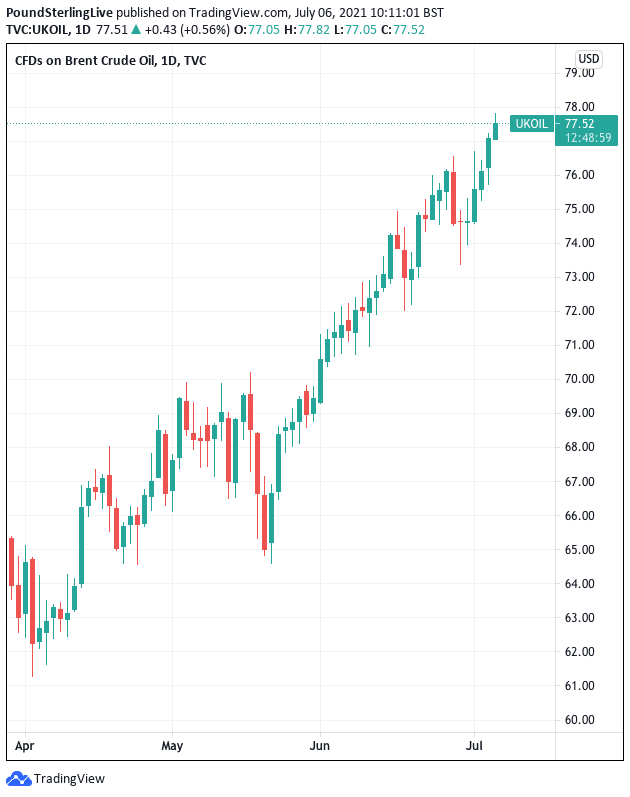The image size is (630, 797).
Task: Click the chart title CFDs on Brent Crude Oil
Action: click(x=110, y=61)
